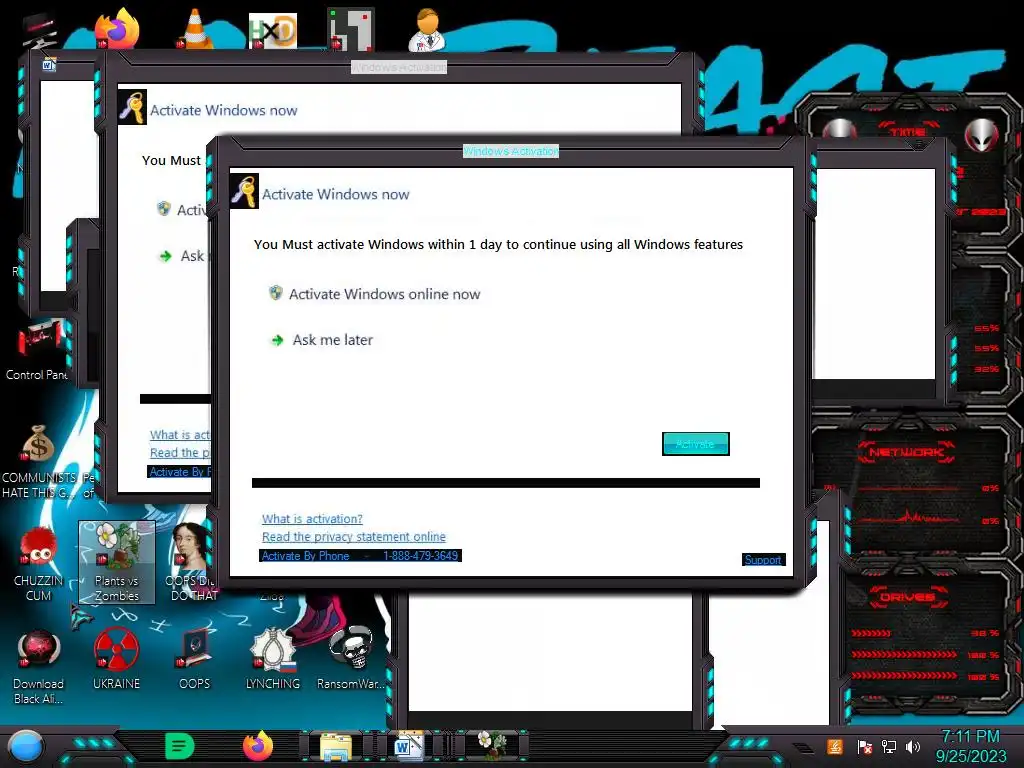Choose Activate Windows online now option

point(375,294)
